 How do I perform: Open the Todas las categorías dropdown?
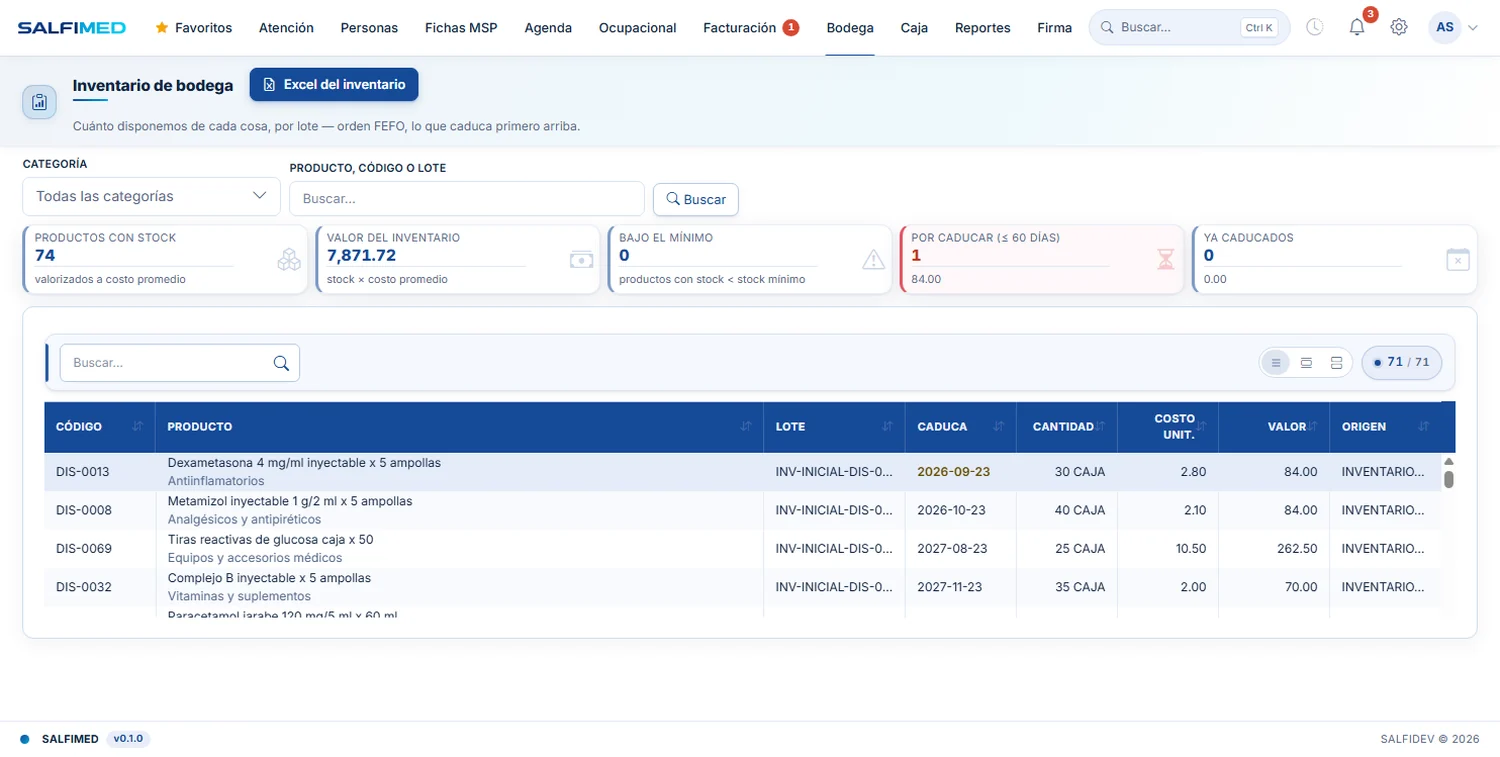click(x=151, y=196)
